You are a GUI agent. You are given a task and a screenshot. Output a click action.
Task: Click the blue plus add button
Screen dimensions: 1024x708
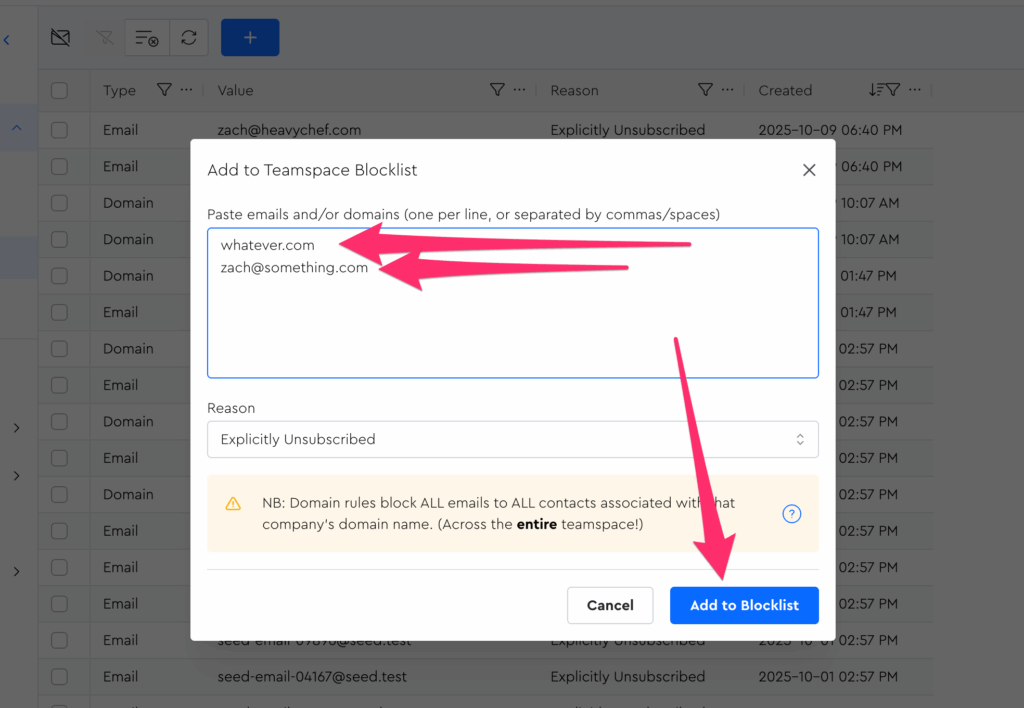pyautogui.click(x=250, y=38)
